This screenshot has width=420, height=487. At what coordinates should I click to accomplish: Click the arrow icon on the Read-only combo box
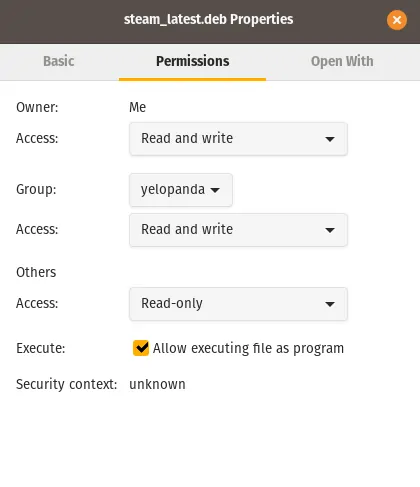[x=330, y=304]
